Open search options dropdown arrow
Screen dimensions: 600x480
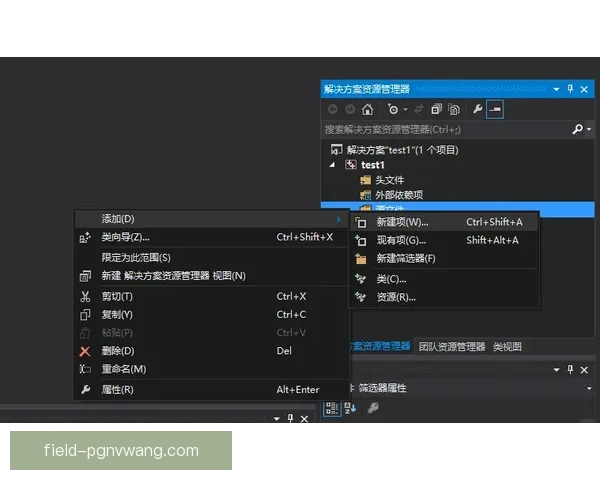pyautogui.click(x=589, y=129)
